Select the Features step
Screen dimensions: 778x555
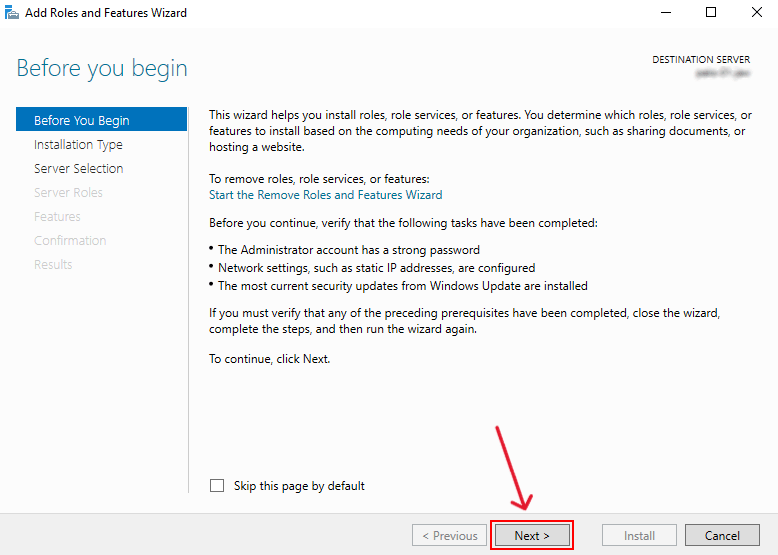(x=57, y=217)
